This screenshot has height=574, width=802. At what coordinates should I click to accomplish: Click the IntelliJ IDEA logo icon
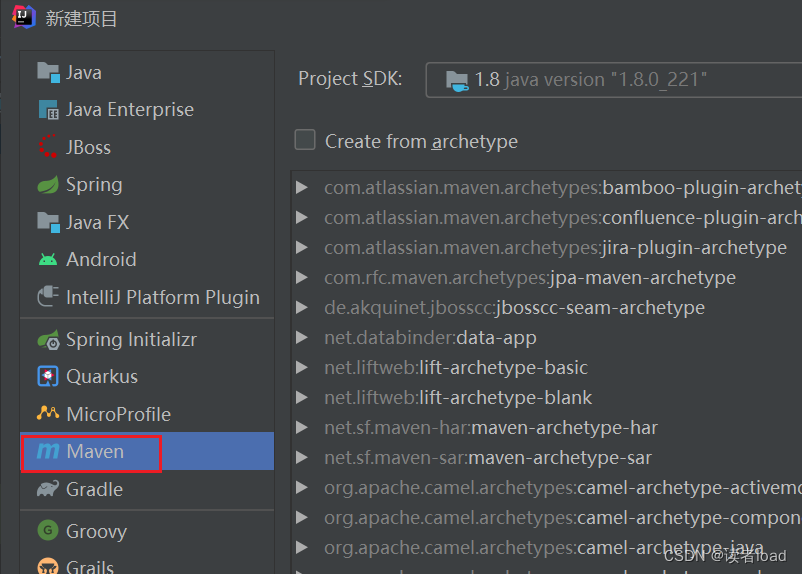pos(24,17)
